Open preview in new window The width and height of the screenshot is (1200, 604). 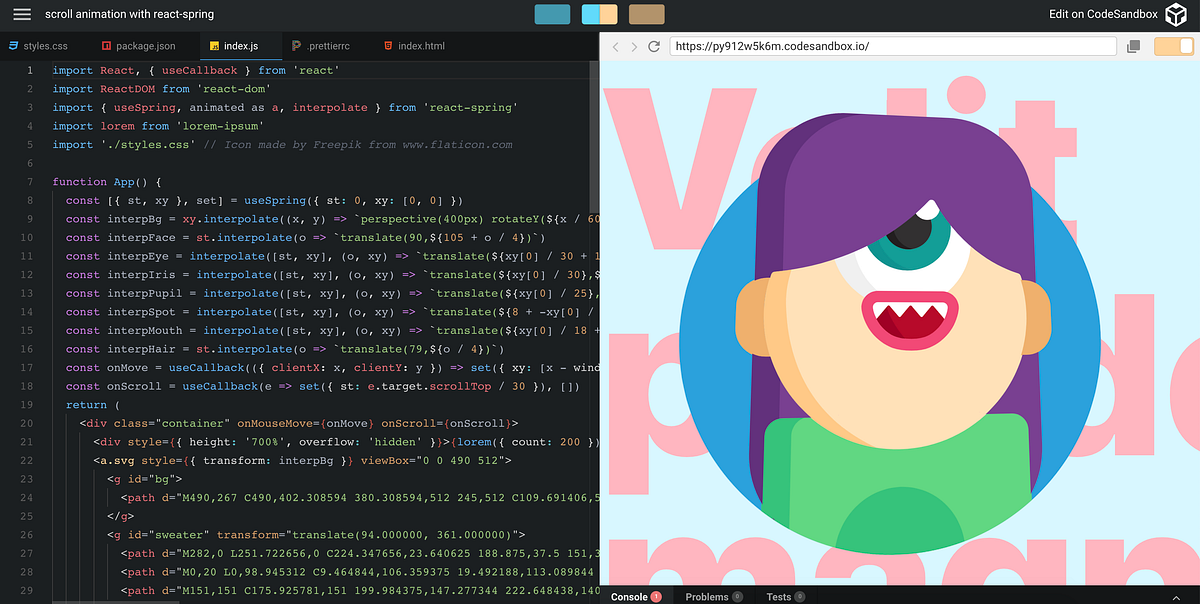pyautogui.click(x=1134, y=46)
